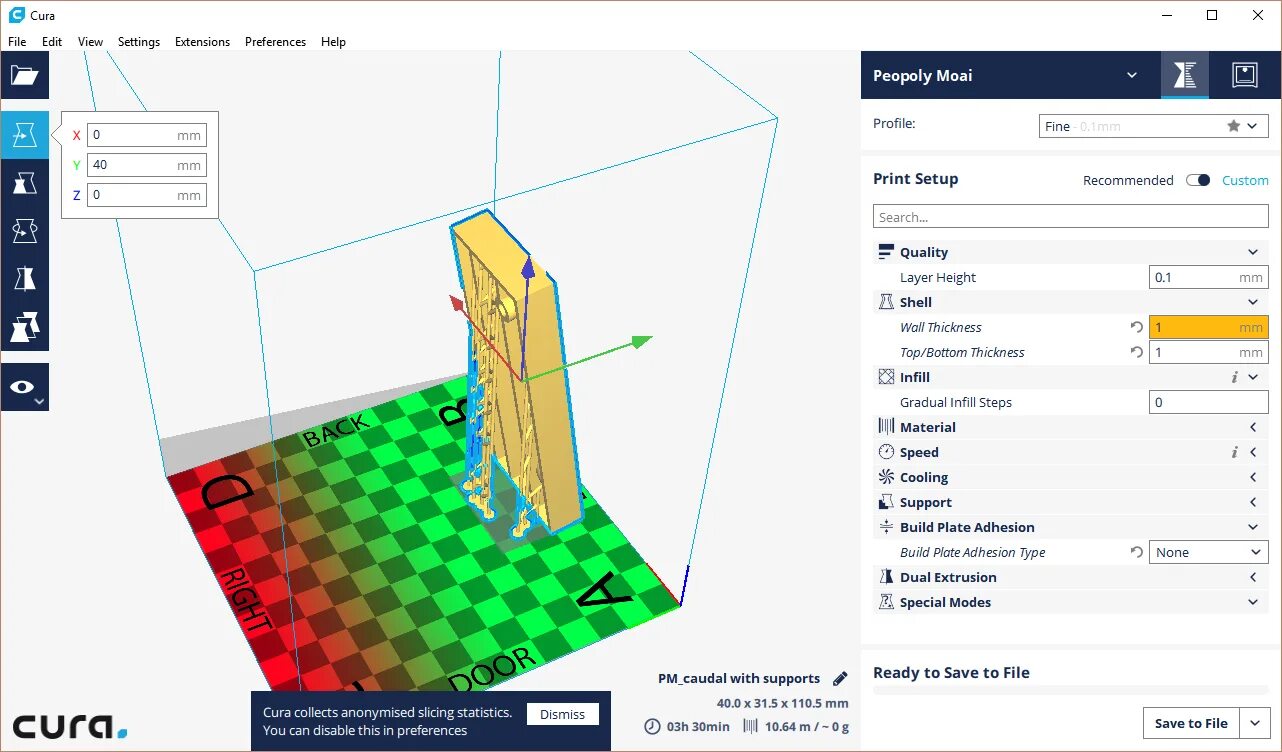Click the Infill info icon

pos(1234,377)
